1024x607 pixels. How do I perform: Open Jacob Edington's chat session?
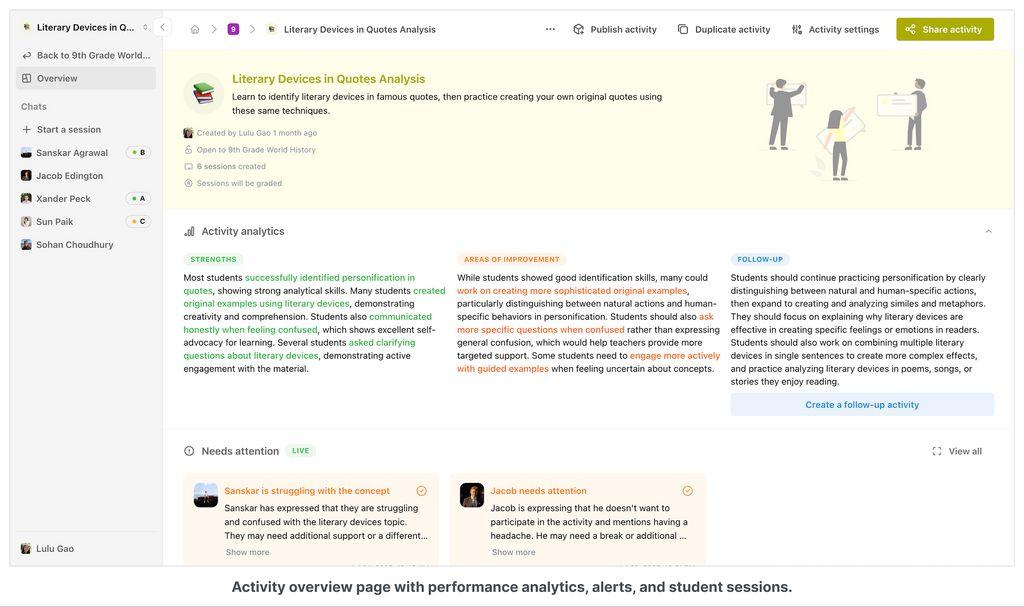86,176
